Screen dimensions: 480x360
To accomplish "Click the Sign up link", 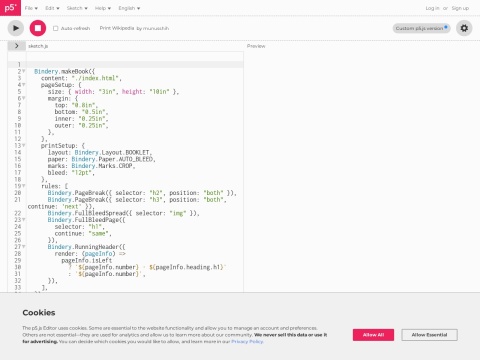I will [x=460, y=8].
